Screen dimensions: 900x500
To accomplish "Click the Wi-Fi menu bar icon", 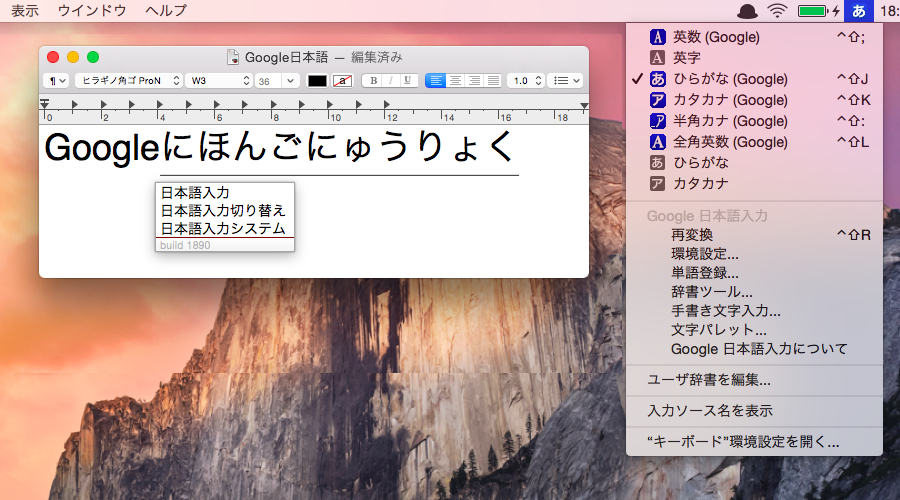I will tap(778, 11).
